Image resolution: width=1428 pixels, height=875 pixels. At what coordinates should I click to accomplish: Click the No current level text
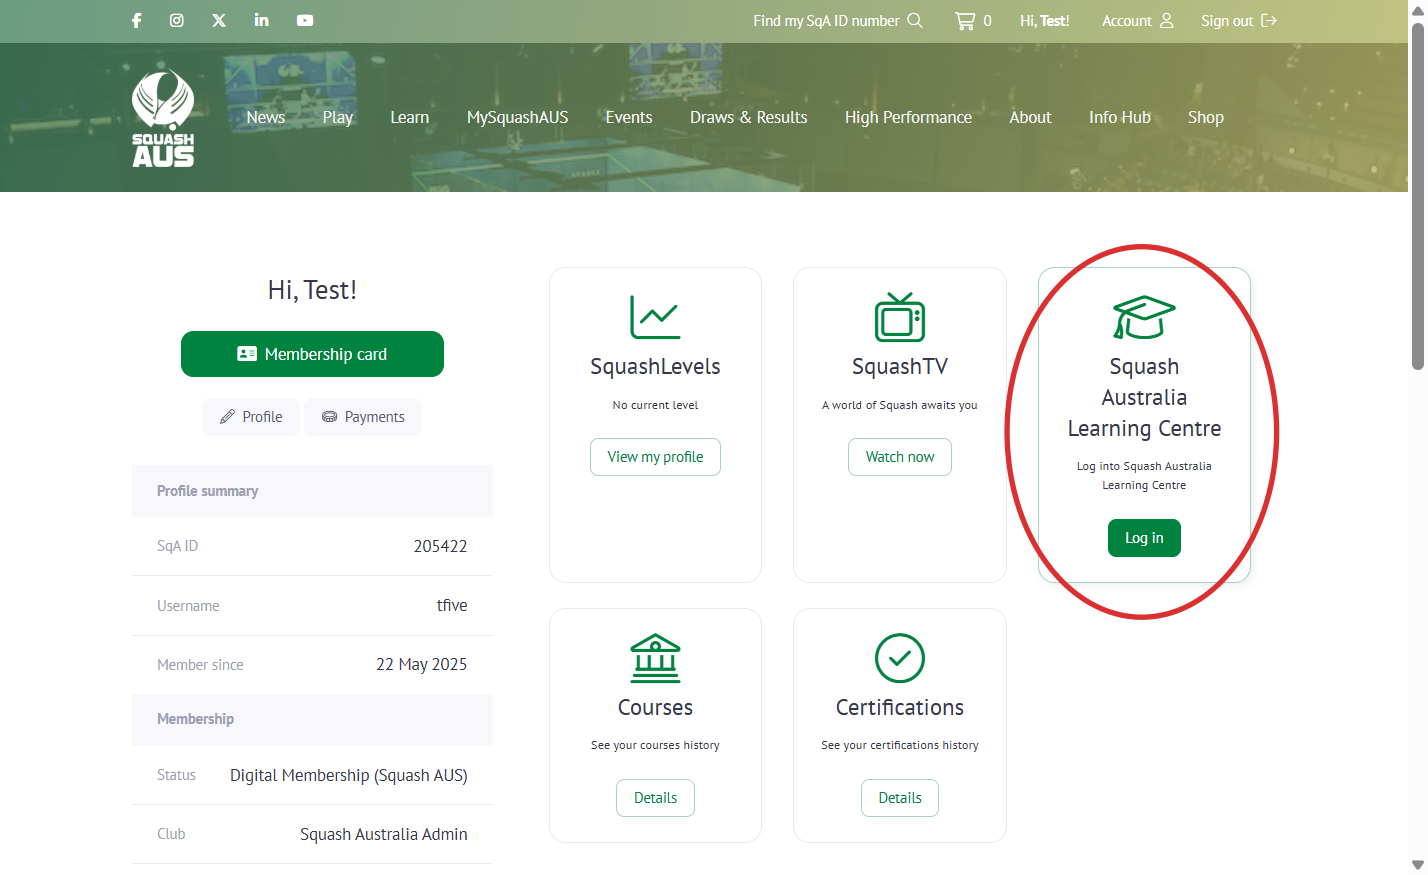pos(655,405)
